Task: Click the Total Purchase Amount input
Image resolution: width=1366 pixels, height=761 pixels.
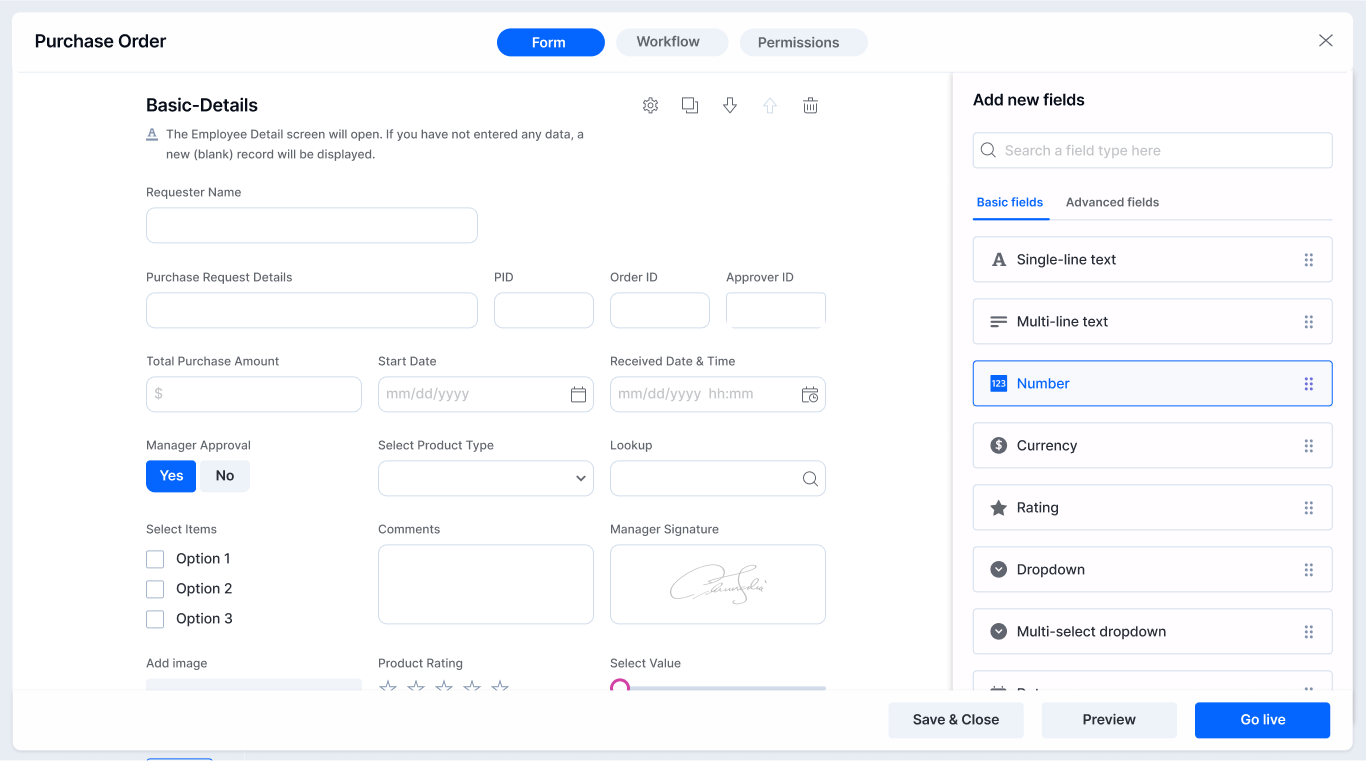Action: [x=254, y=394]
